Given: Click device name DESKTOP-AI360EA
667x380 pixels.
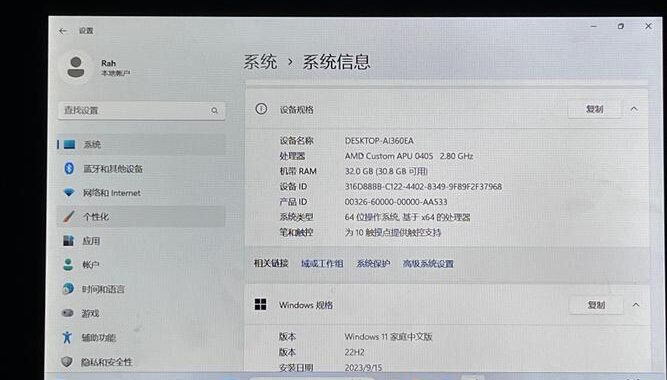Looking at the screenshot, I should pos(379,140).
